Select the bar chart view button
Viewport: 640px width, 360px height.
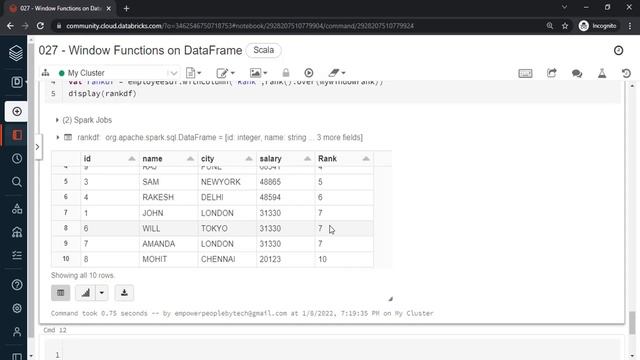[x=85, y=293]
